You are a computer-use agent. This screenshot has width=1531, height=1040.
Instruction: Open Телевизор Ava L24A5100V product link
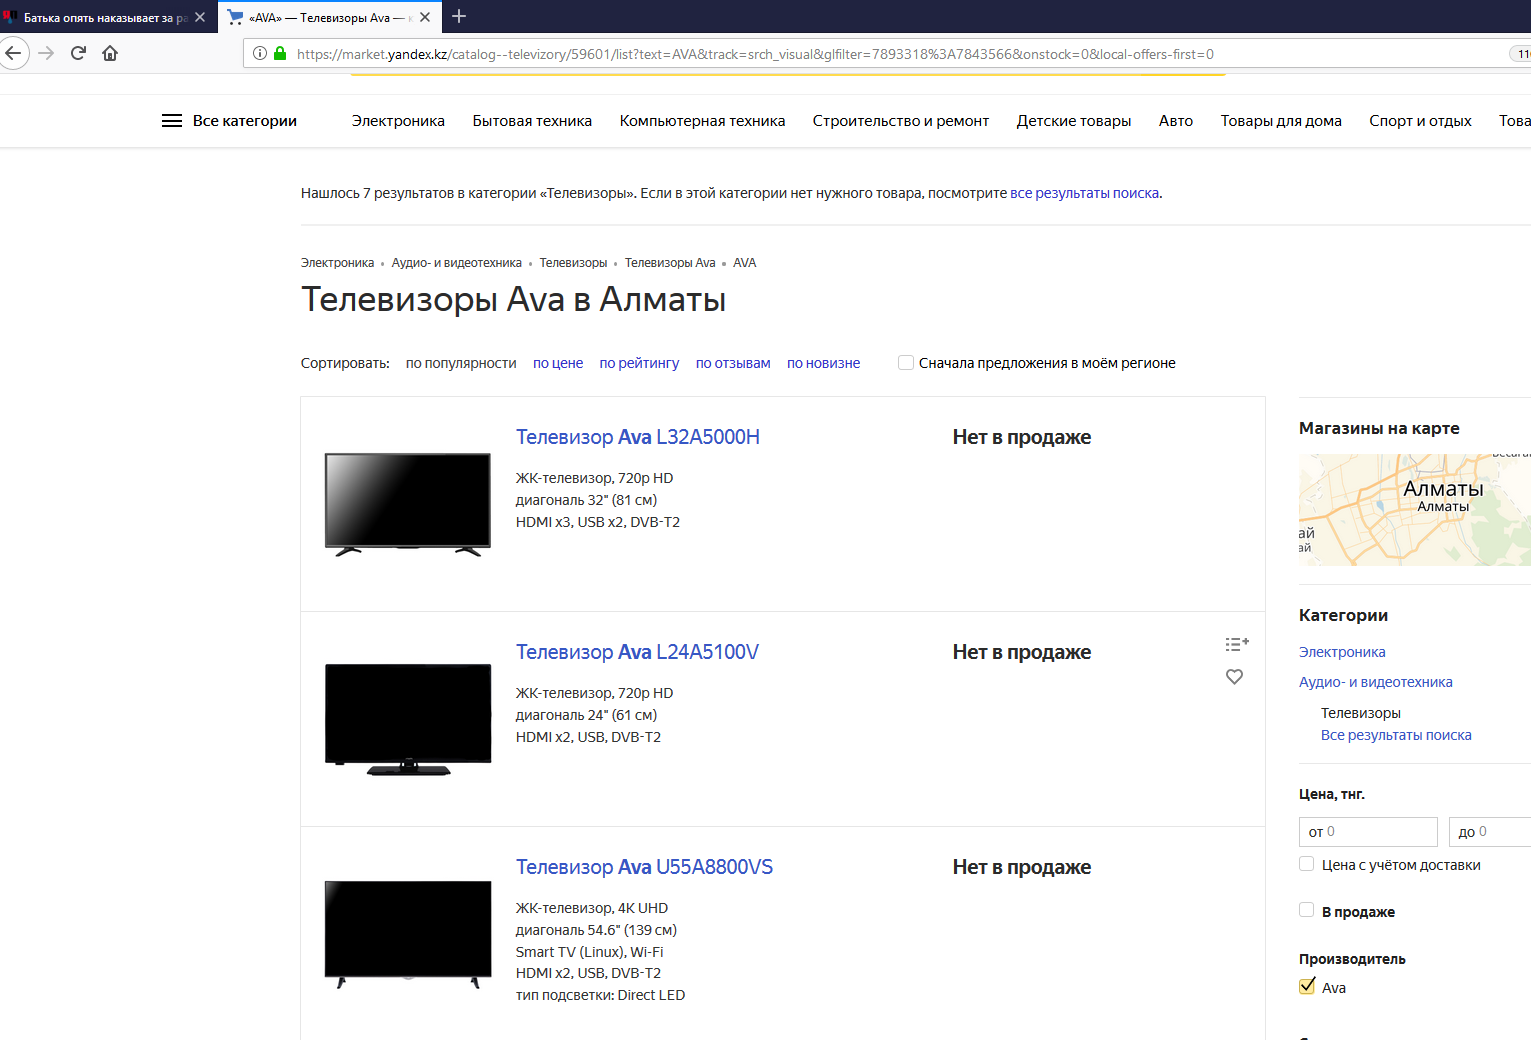pos(637,652)
